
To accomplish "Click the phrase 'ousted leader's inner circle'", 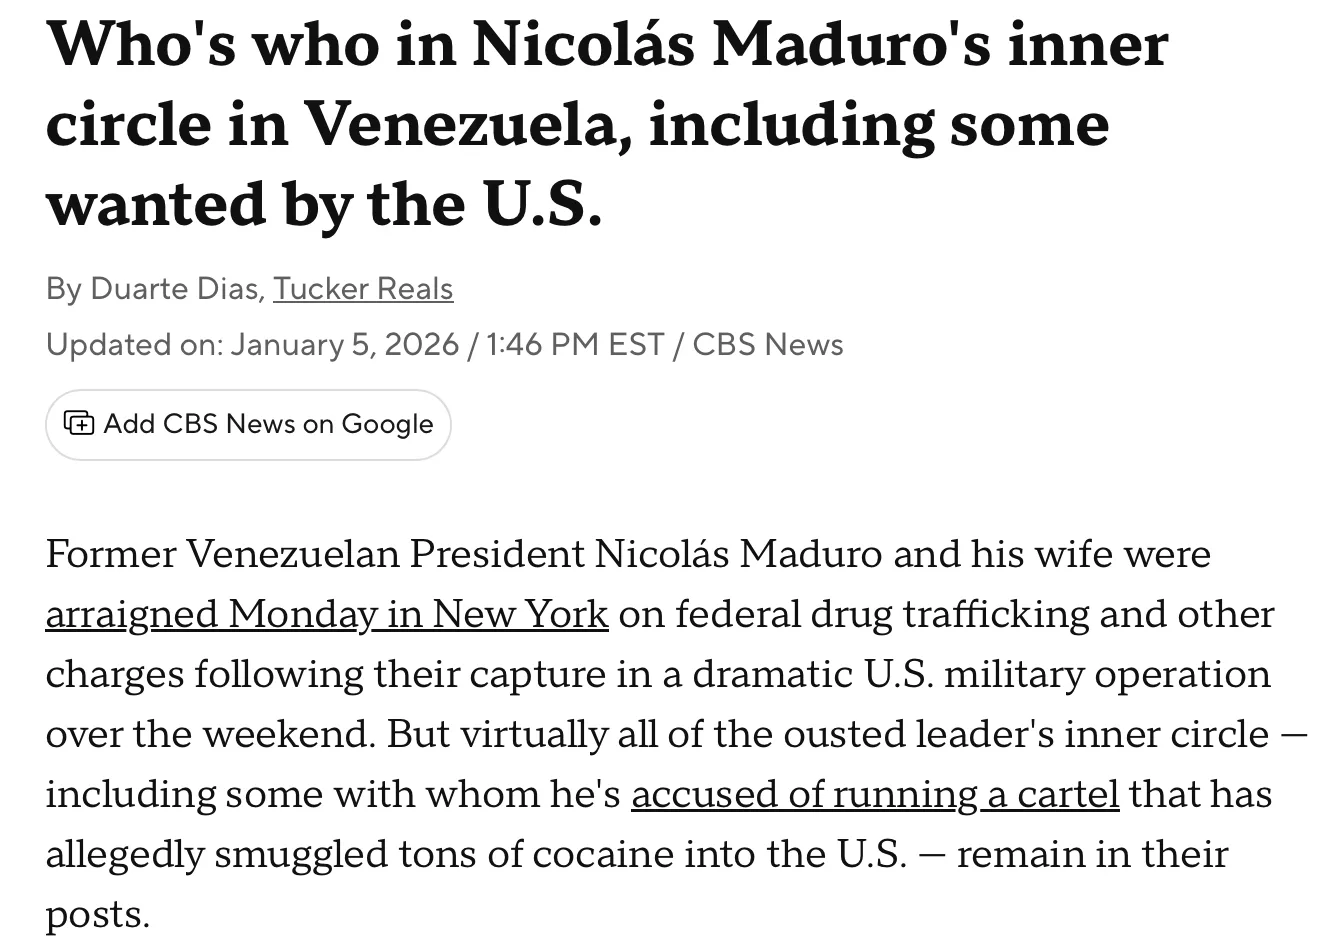I will pos(1025,734).
